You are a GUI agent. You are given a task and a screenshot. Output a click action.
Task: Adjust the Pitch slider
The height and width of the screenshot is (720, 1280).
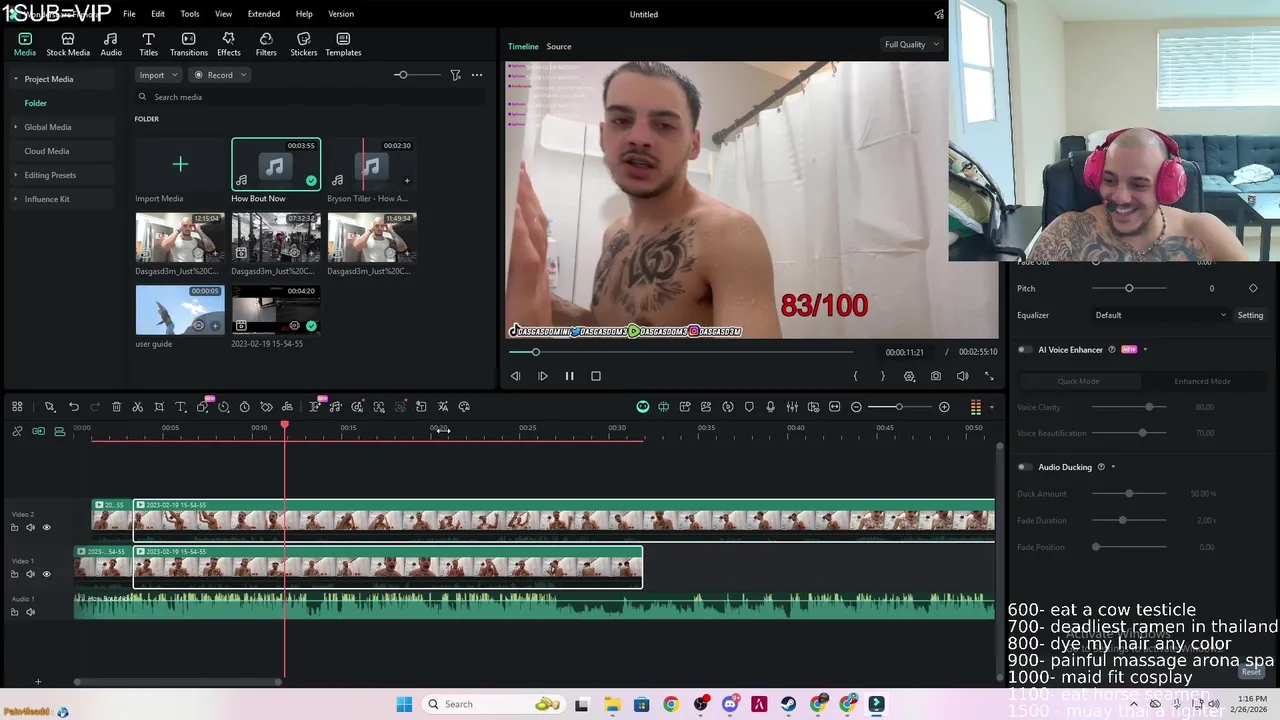click(1129, 288)
